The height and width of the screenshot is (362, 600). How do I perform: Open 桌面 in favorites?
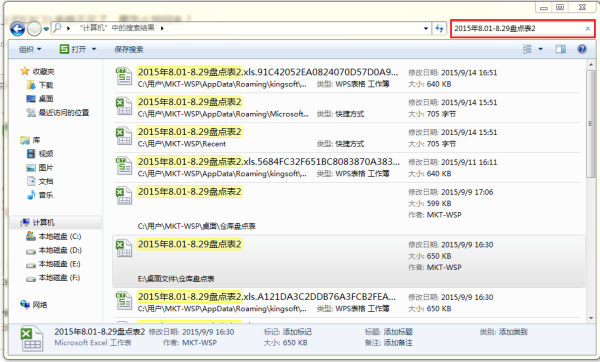(x=40, y=99)
